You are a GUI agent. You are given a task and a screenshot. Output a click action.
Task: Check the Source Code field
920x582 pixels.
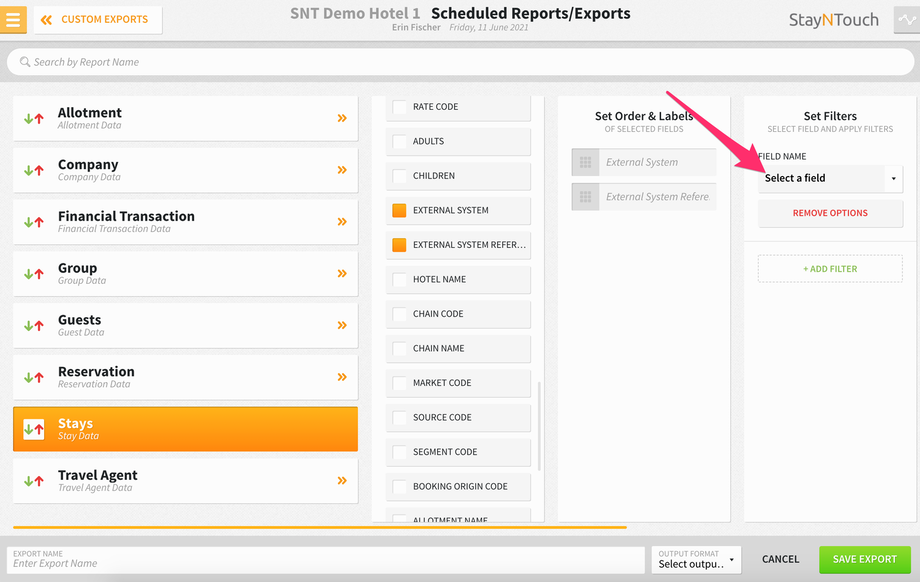point(399,417)
